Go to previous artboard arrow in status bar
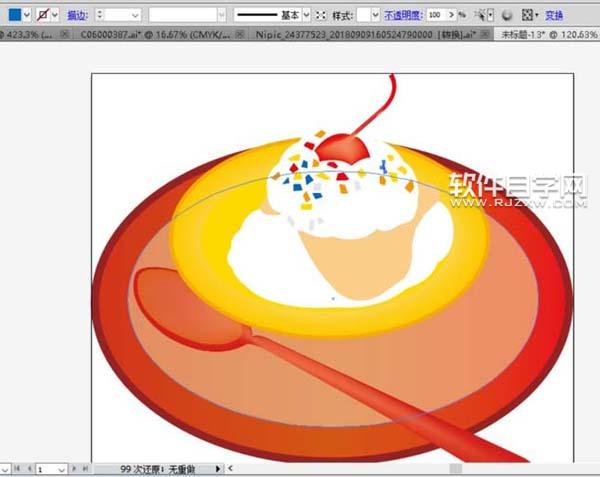The image size is (600, 477). (x=30, y=468)
